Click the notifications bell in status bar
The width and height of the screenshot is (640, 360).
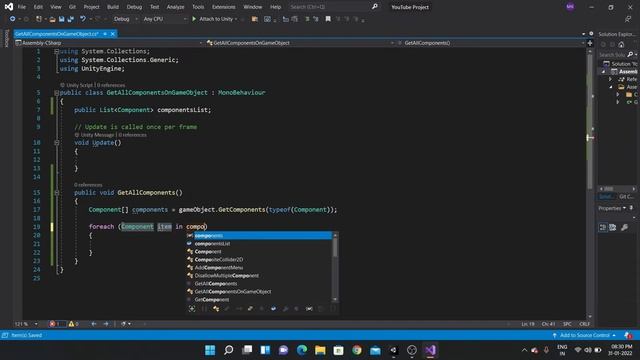pyautogui.click(x=628, y=335)
